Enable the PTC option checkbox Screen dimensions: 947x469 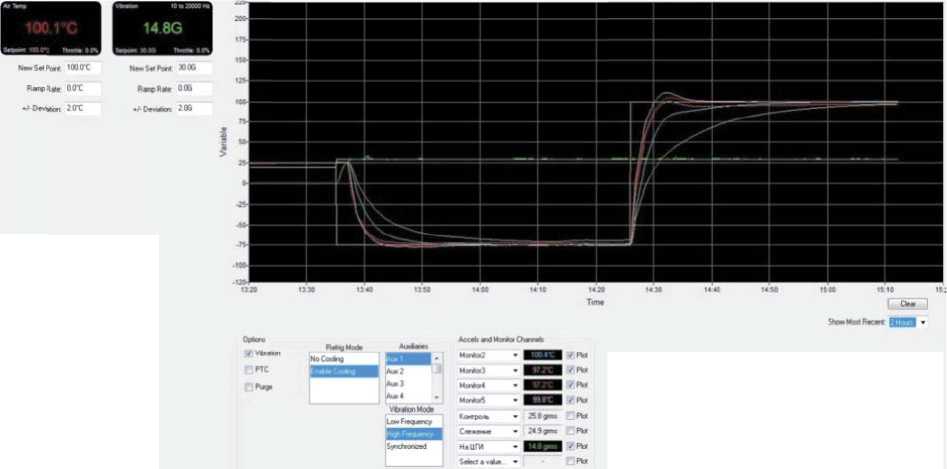tap(249, 370)
